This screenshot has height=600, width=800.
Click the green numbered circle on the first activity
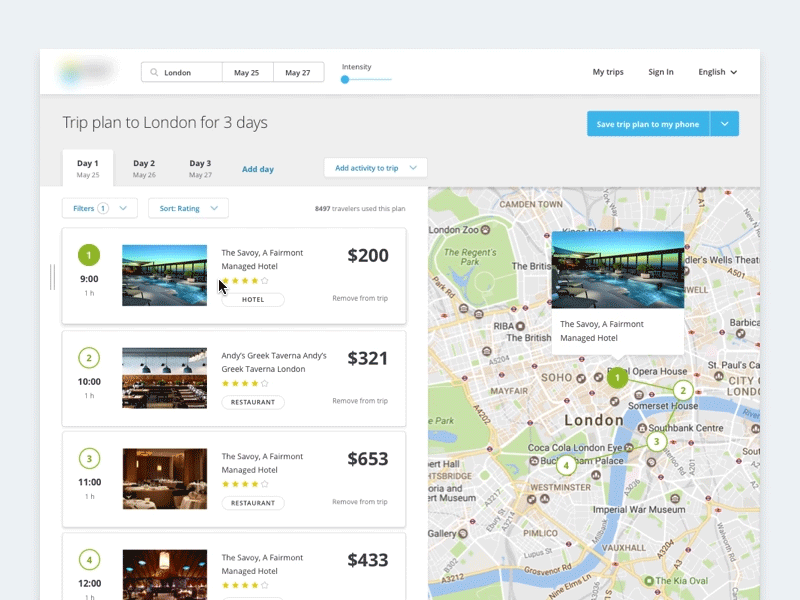tap(88, 255)
